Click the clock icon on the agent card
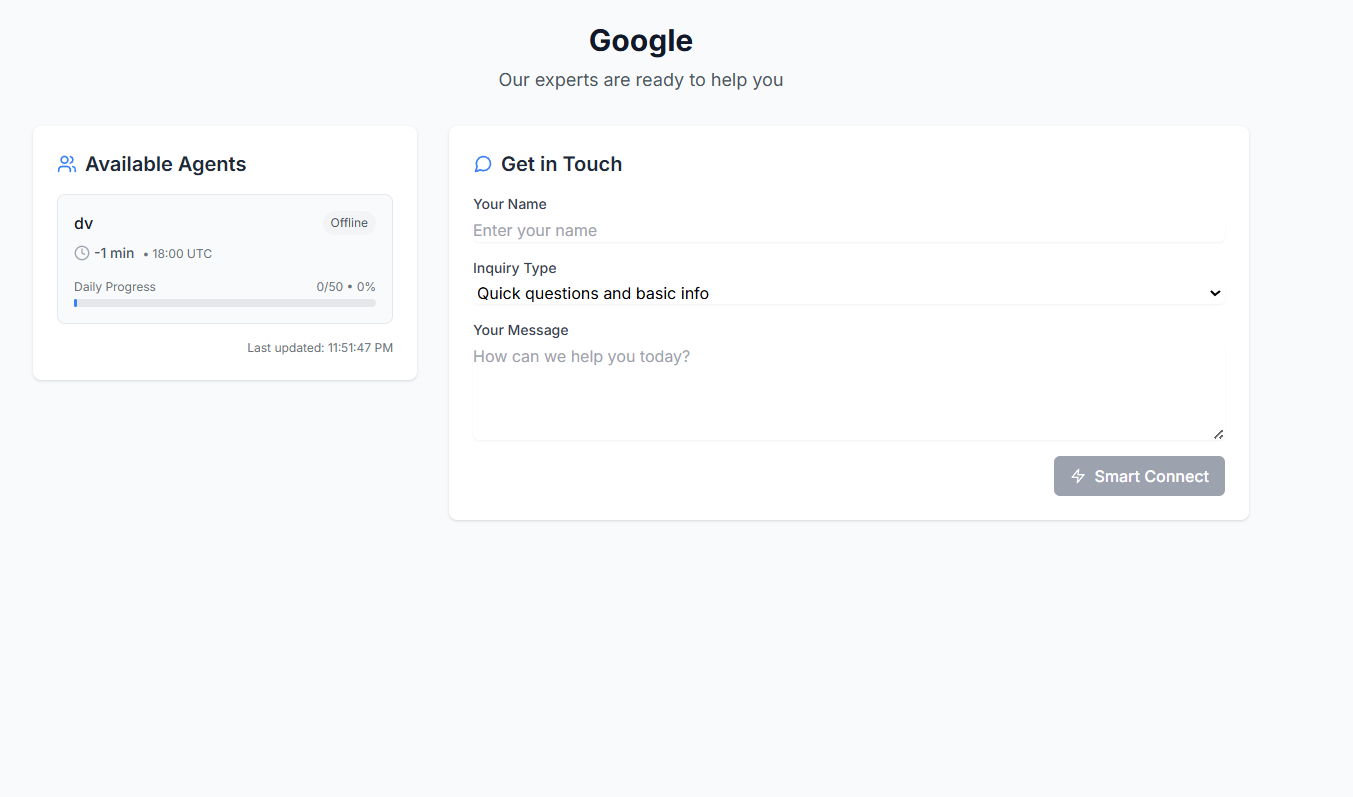1353x797 pixels. (x=81, y=253)
